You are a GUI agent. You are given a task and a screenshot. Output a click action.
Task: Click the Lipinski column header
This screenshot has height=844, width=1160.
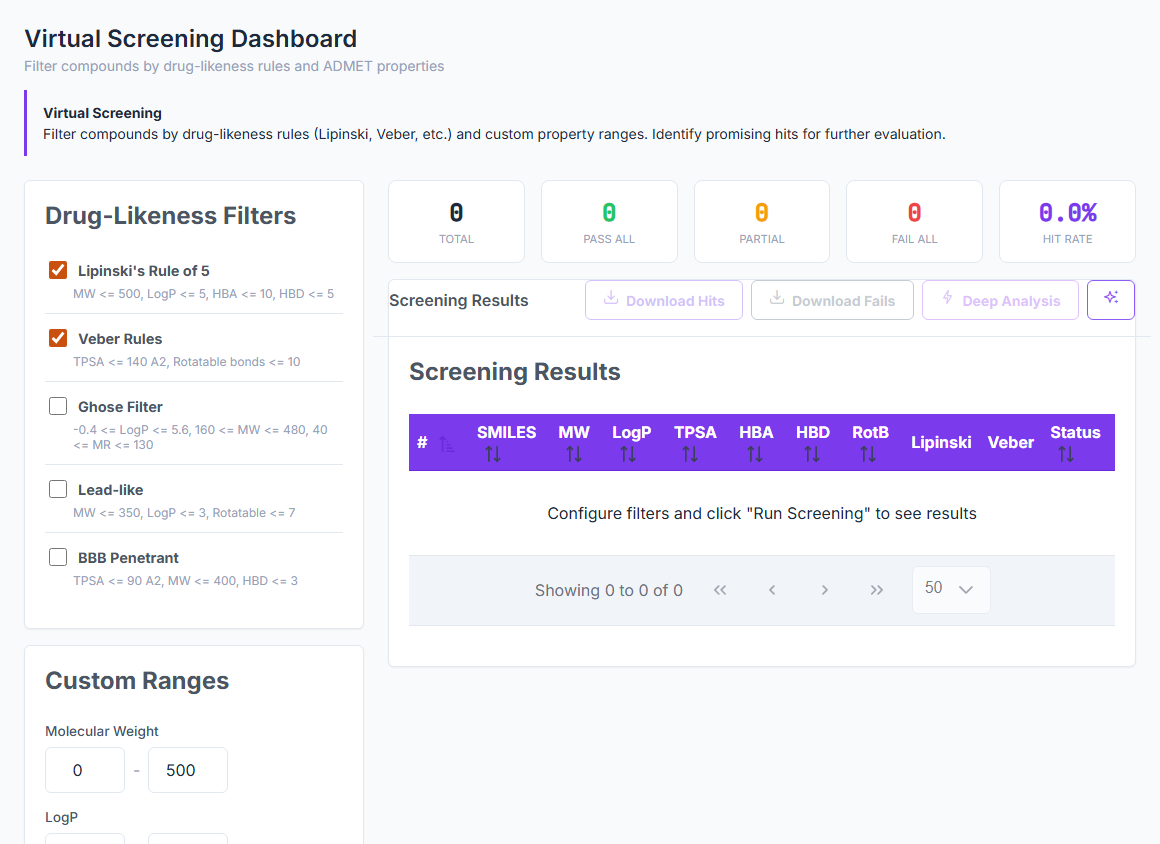(941, 442)
